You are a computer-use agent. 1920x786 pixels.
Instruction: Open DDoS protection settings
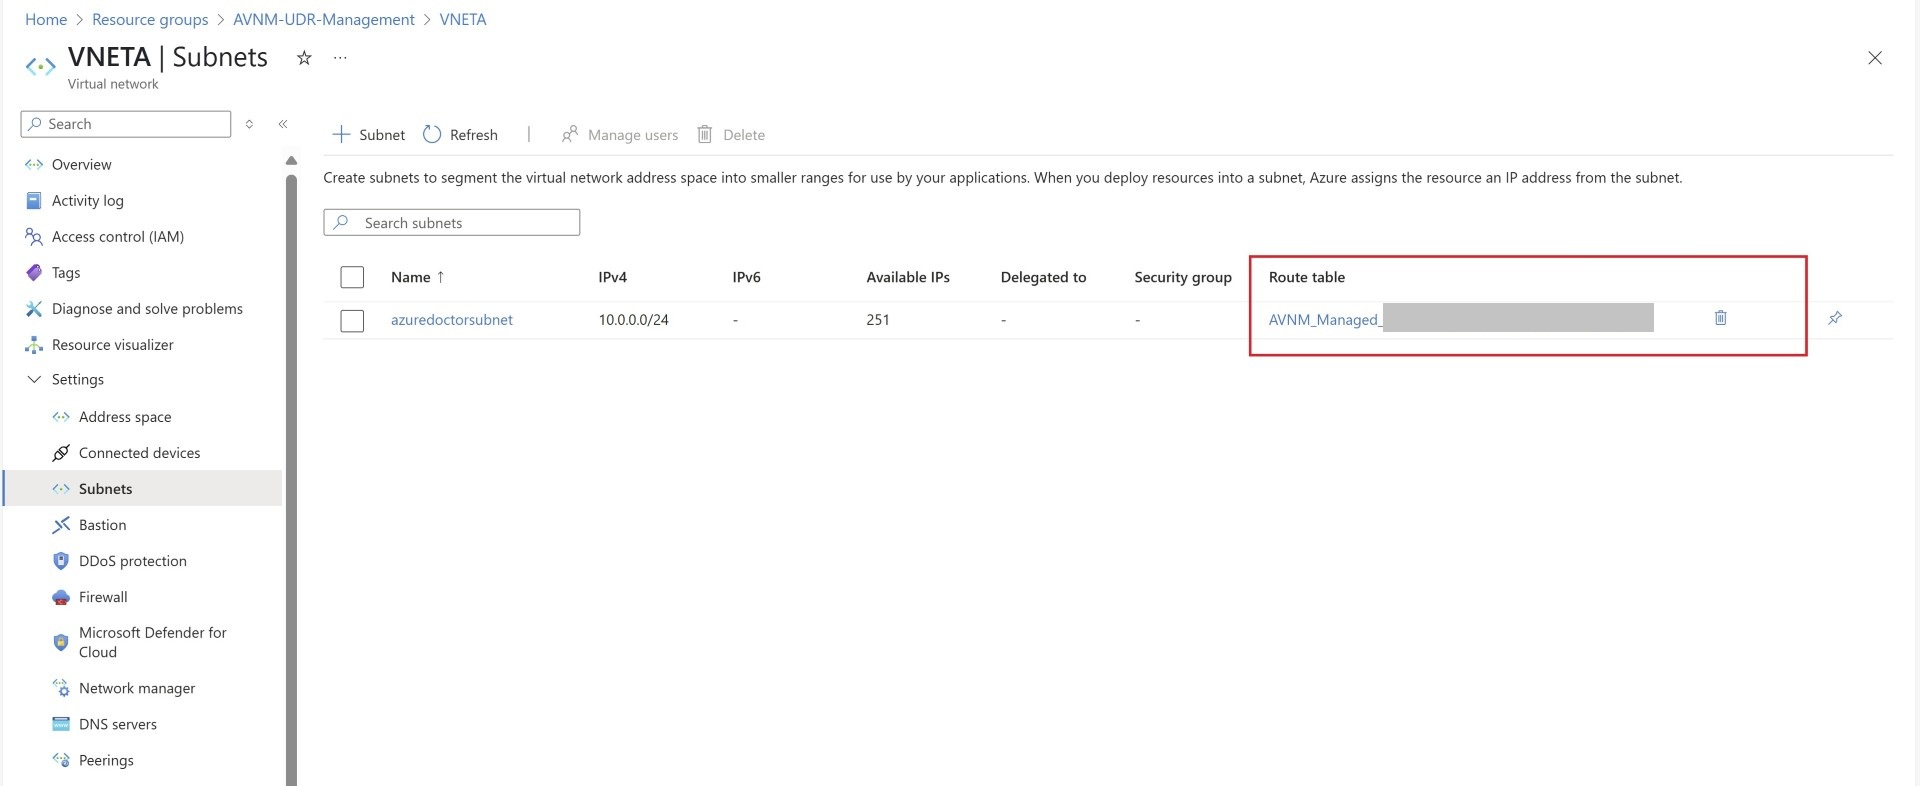[x=133, y=561]
